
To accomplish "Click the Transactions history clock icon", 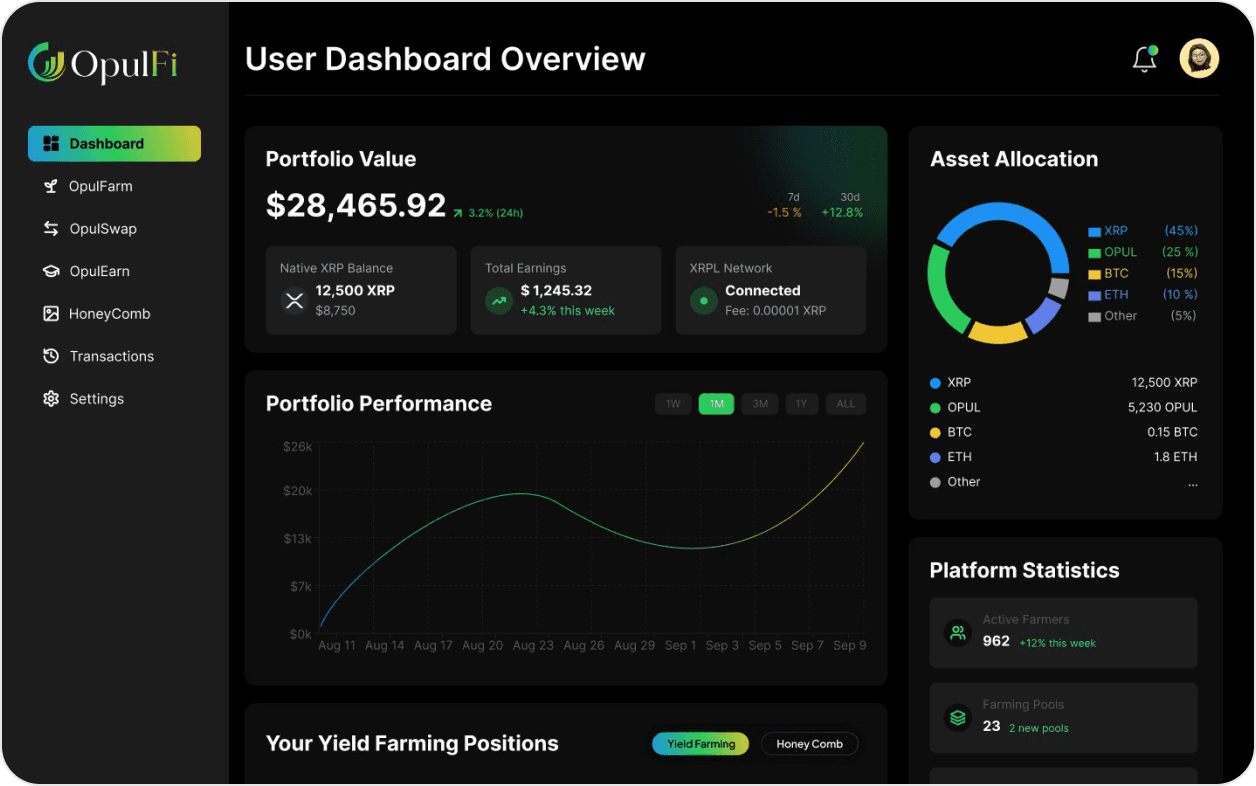I will 51,356.
